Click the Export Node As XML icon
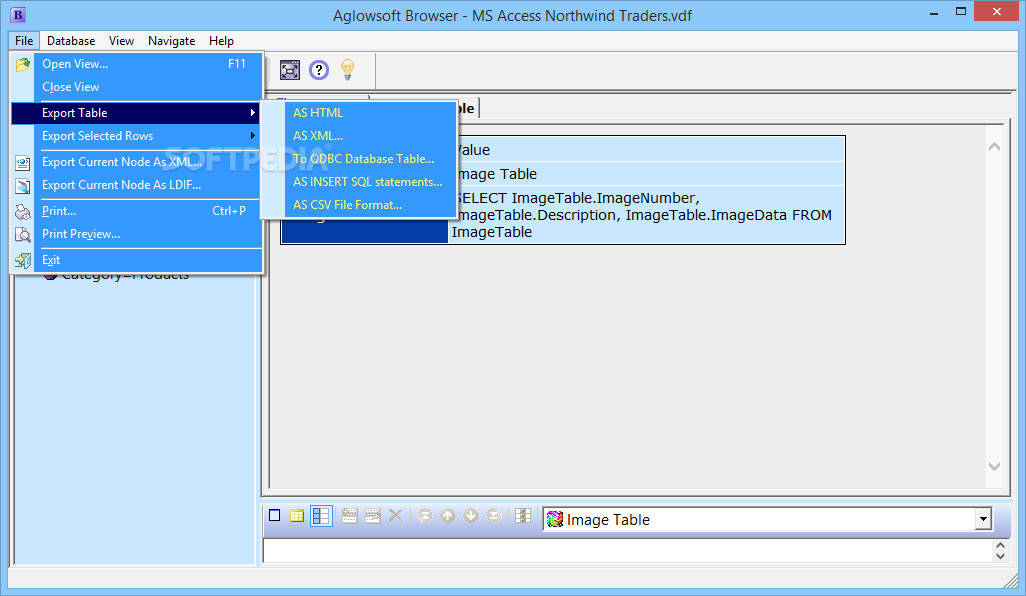Viewport: 1026px width, 596px height. 23,162
